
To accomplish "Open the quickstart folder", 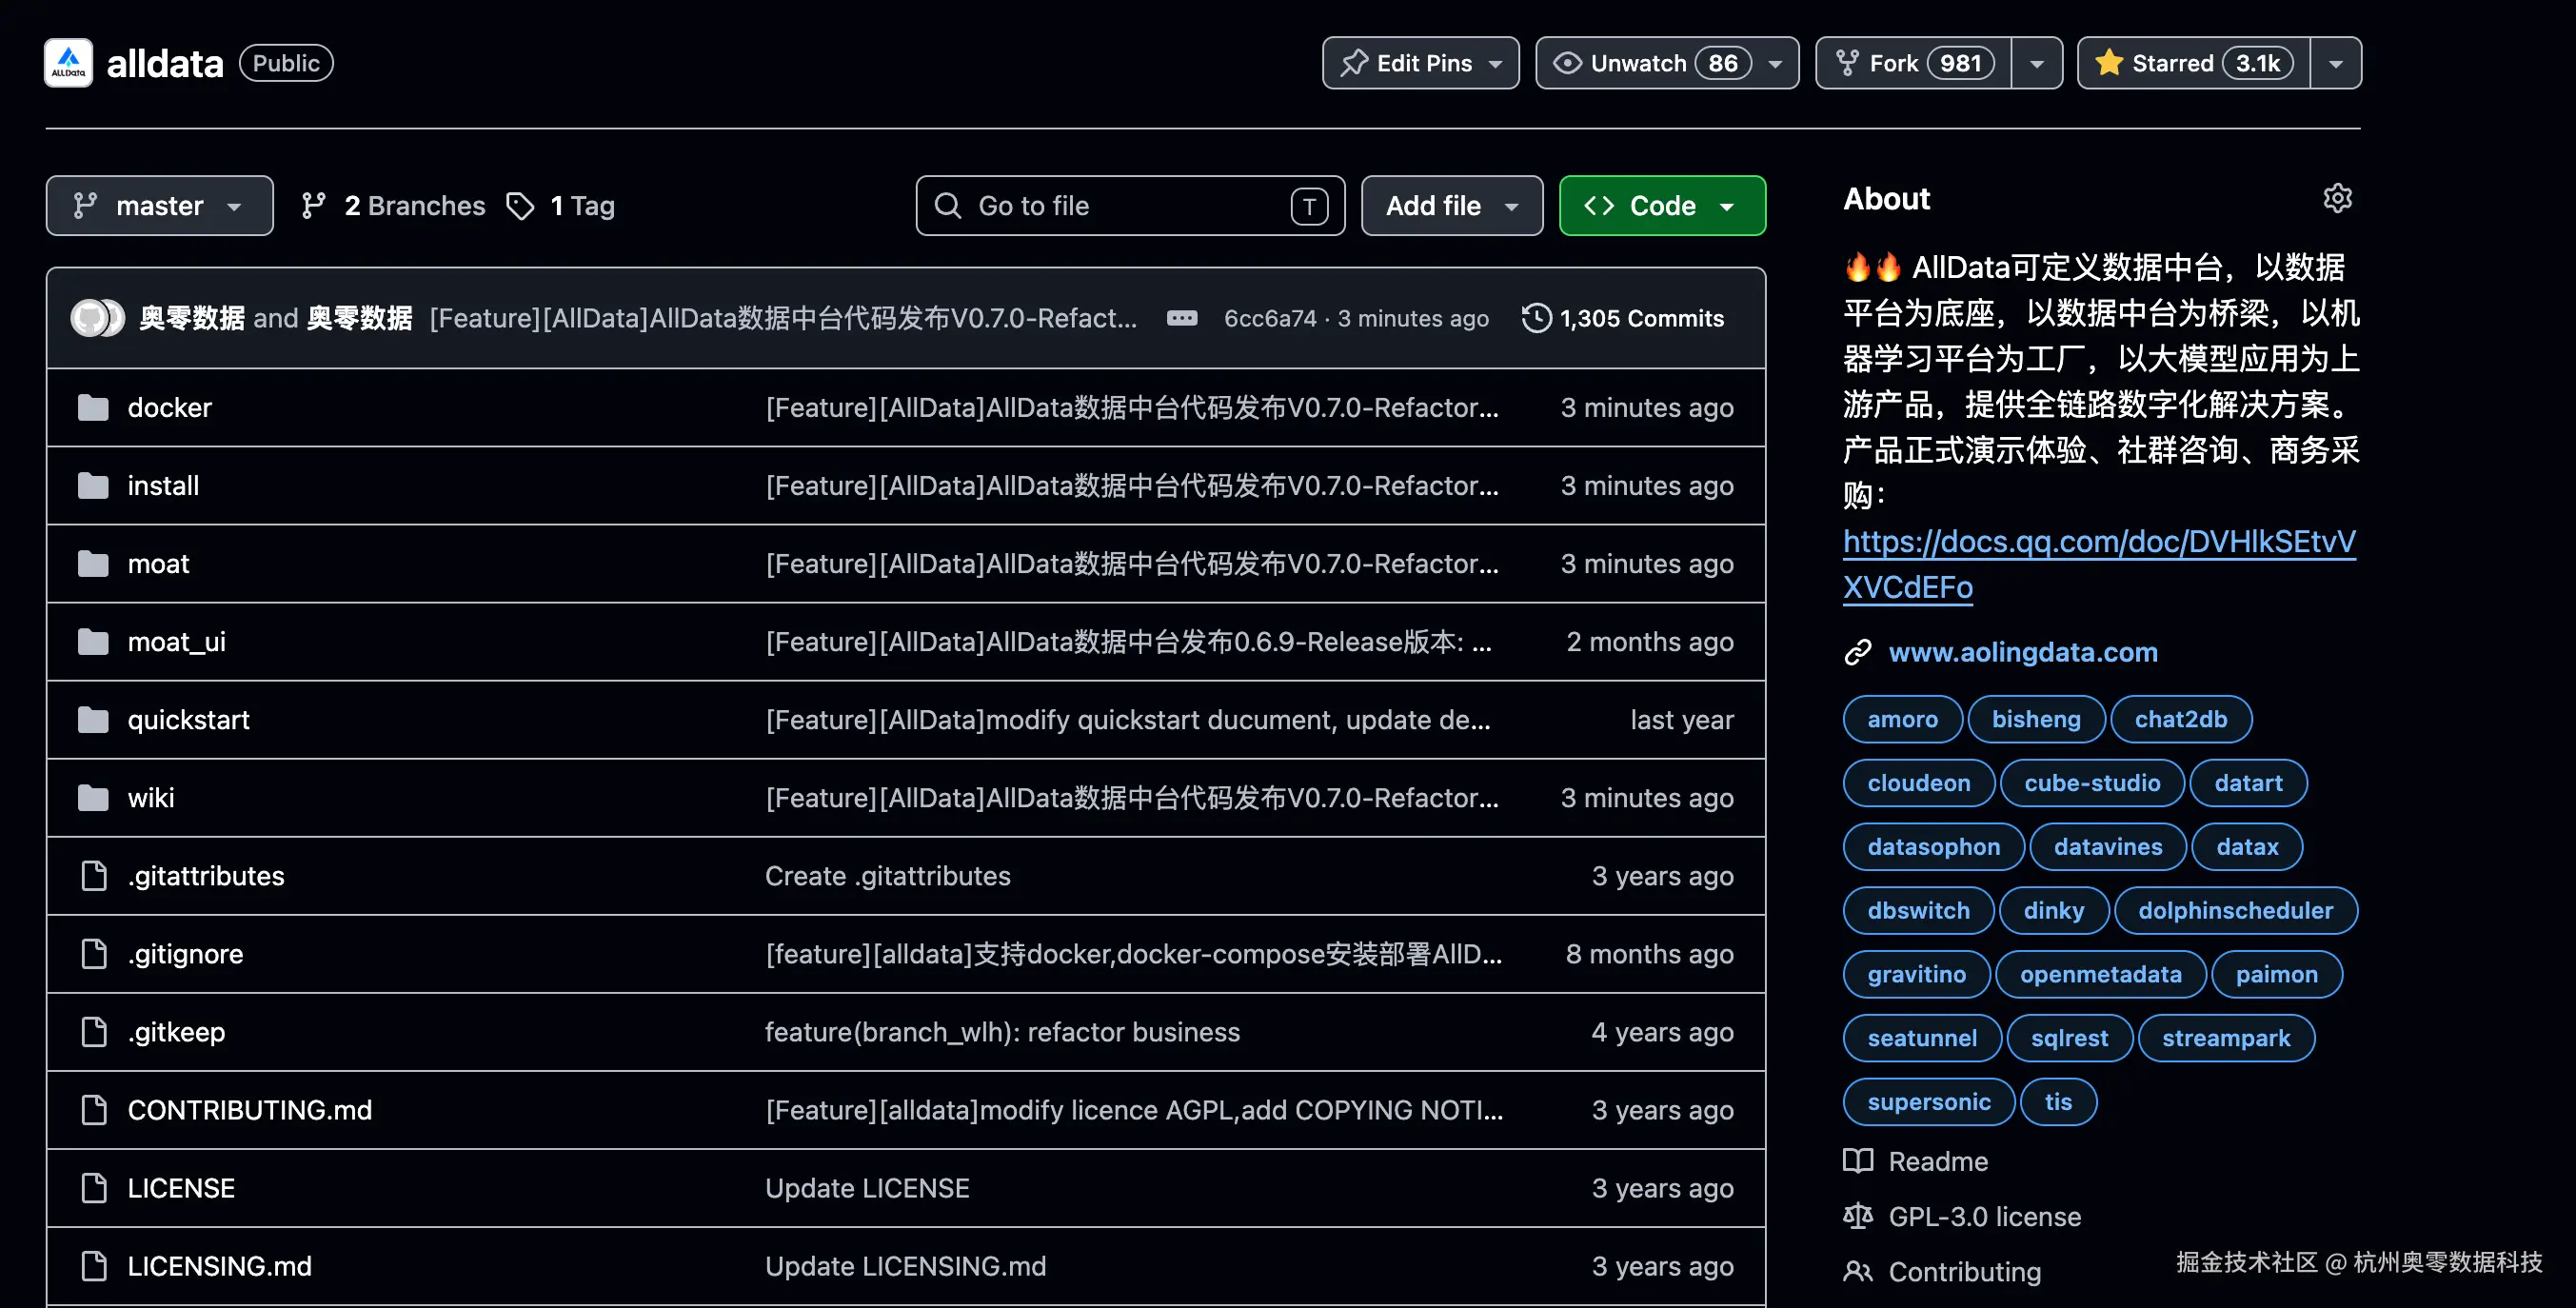I will [189, 719].
